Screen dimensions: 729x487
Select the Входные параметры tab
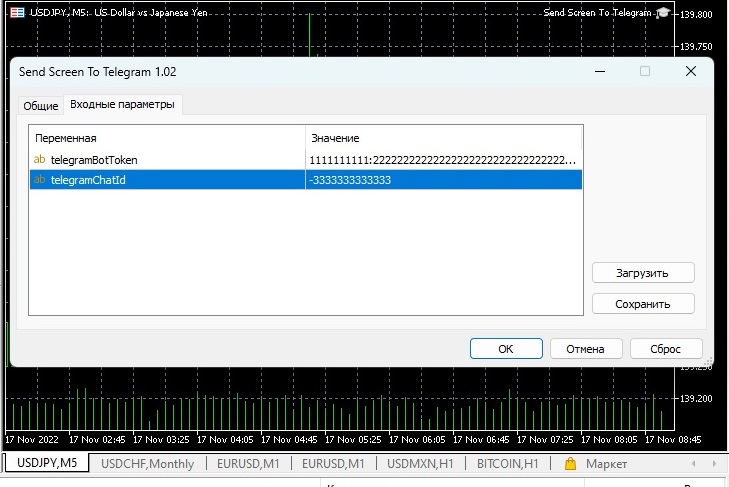123,104
